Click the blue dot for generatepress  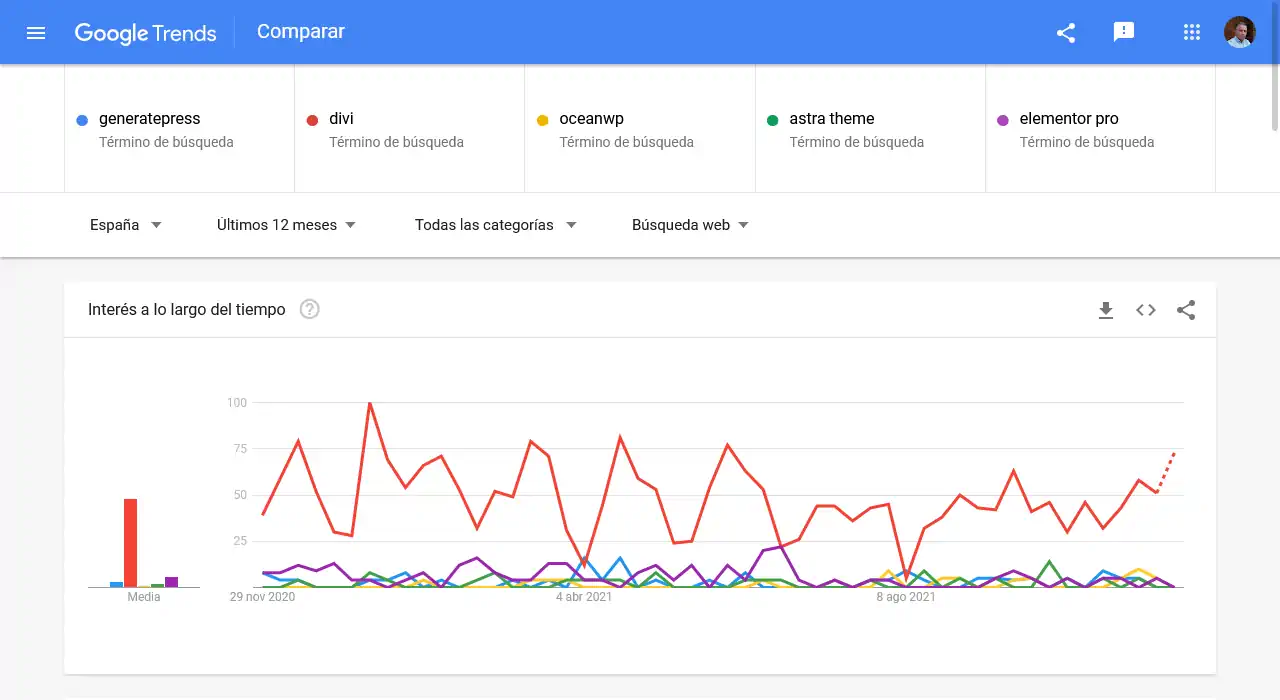(82, 120)
